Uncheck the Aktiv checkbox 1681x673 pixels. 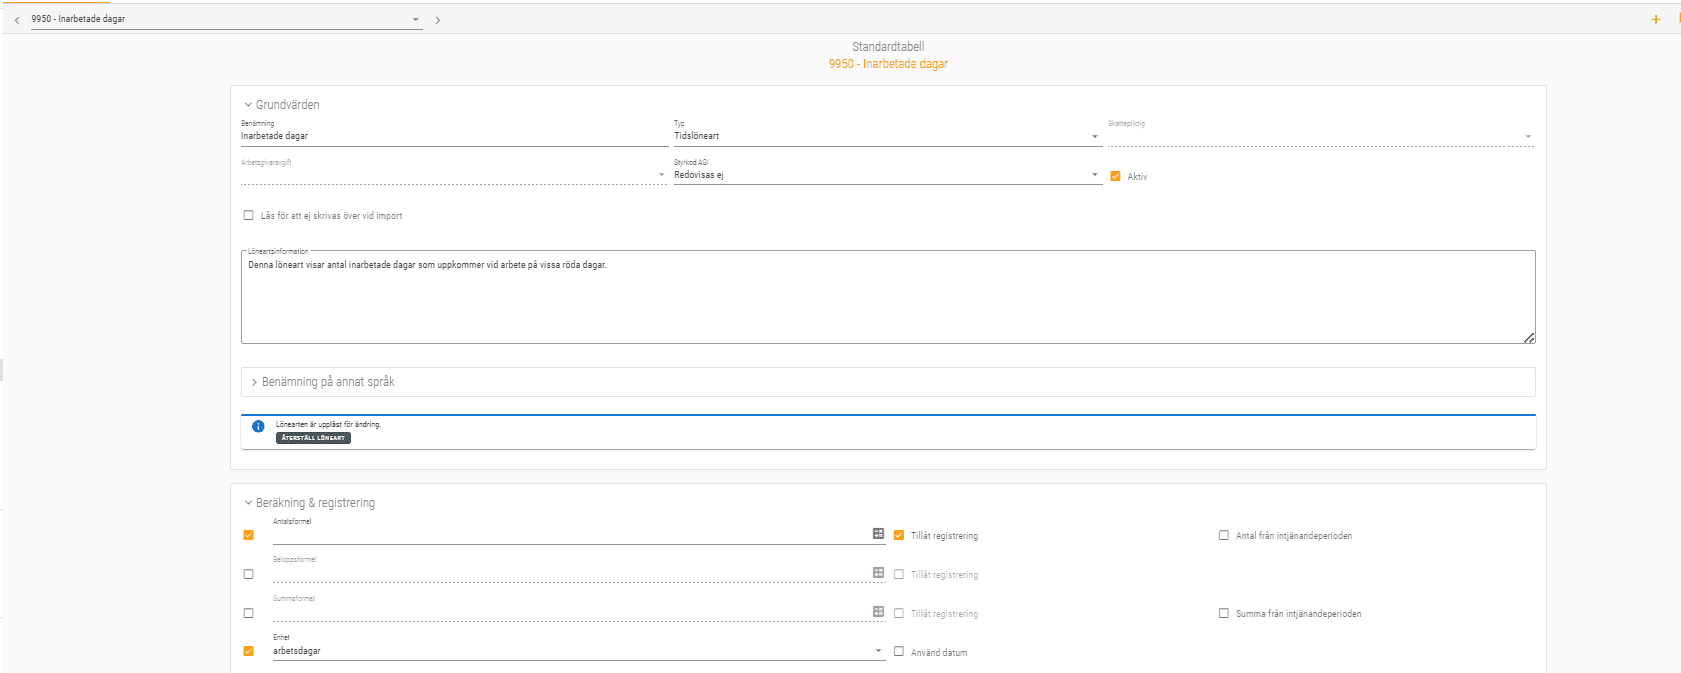1115,176
